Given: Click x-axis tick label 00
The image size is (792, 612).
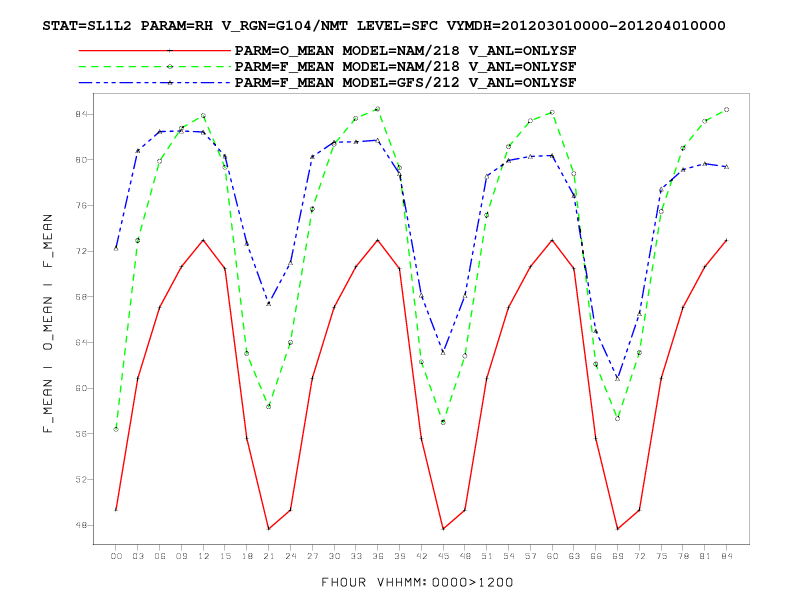Looking at the screenshot, I should click(116, 556).
